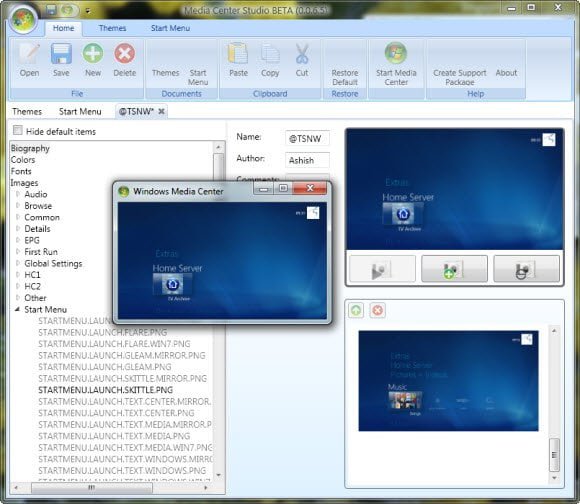Expand the Global Settings tree node
The width and height of the screenshot is (580, 504).
click(x=18, y=263)
